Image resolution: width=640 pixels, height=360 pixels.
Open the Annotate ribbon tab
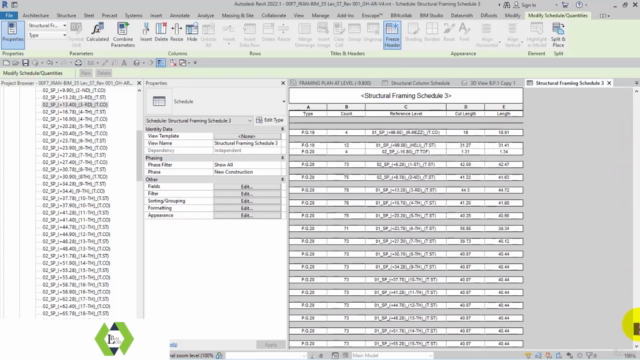[180, 16]
